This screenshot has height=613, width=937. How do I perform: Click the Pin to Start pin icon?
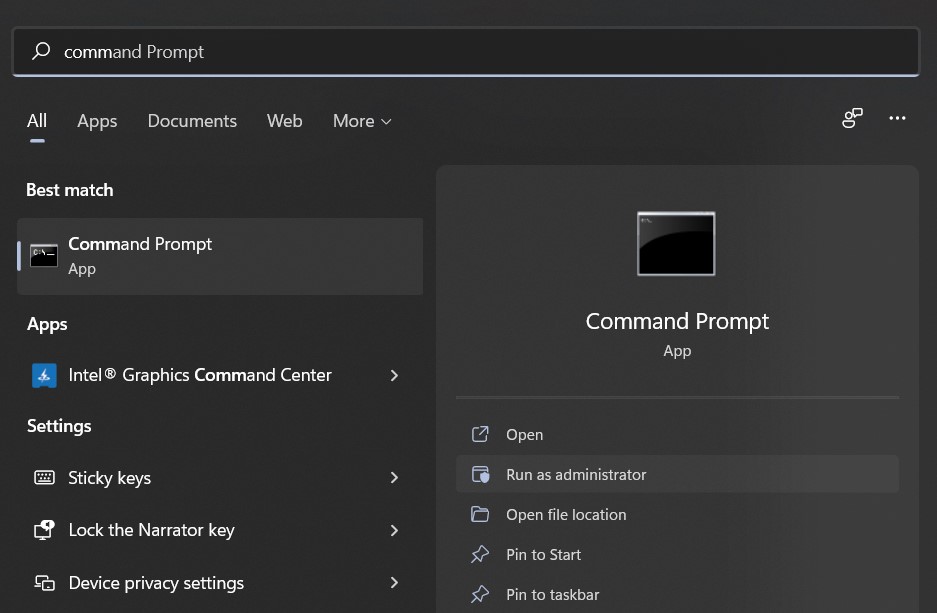click(480, 554)
